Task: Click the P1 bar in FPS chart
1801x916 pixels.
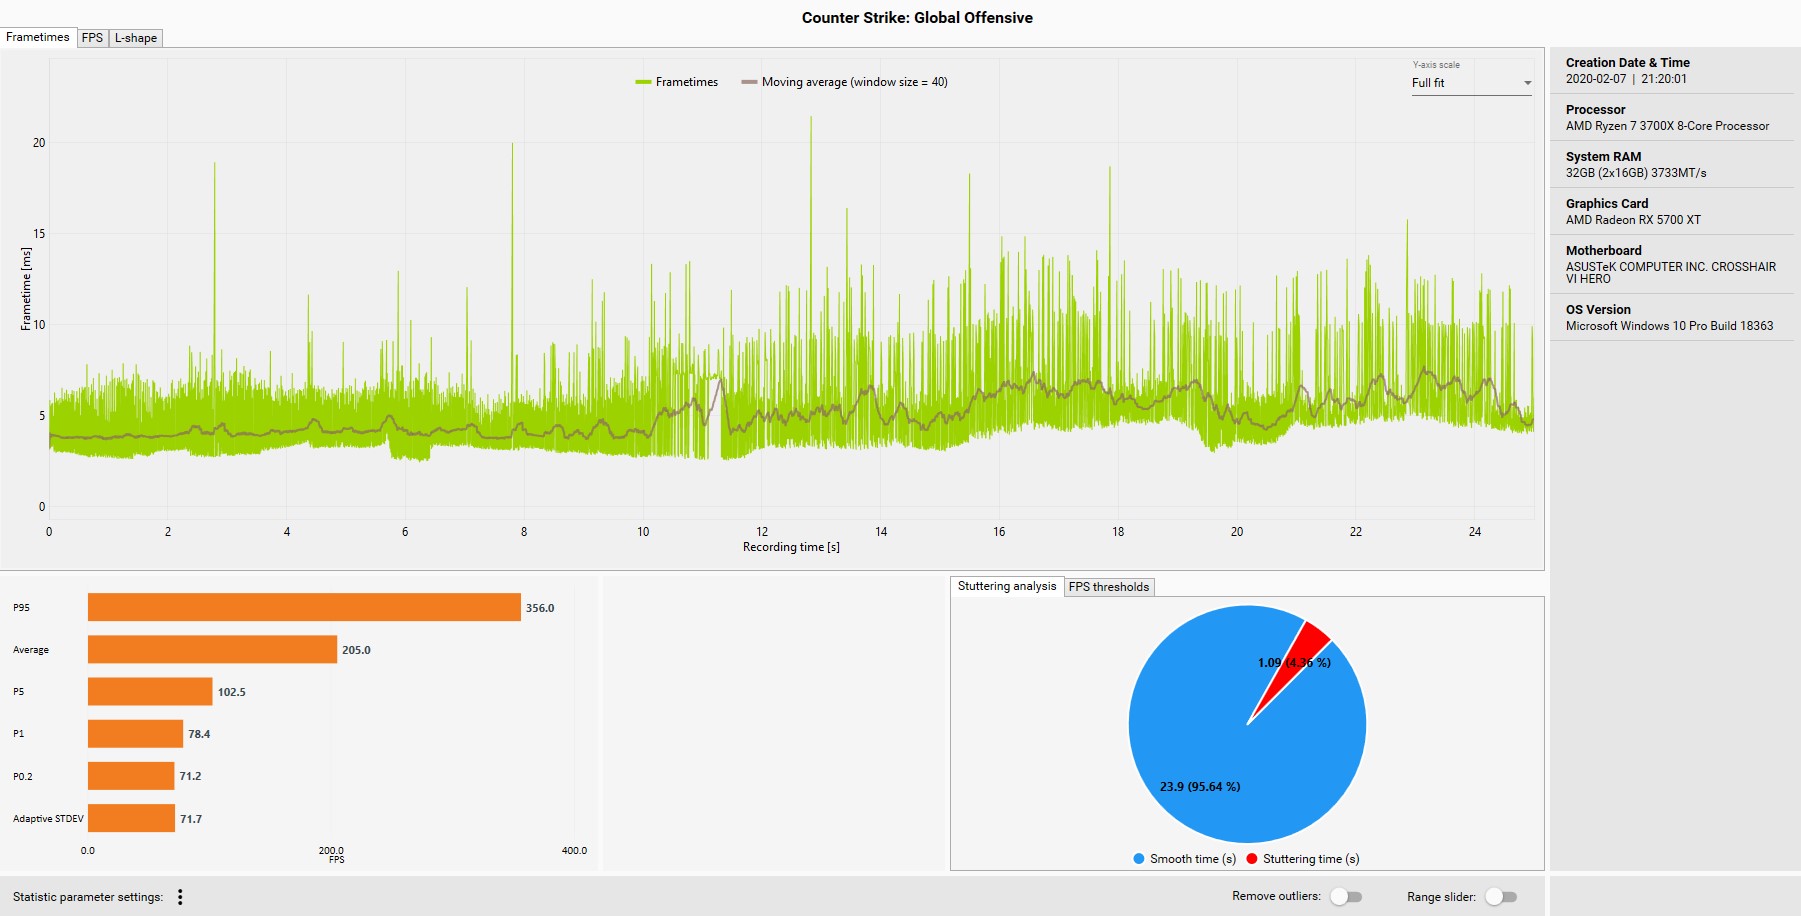Action: (x=135, y=733)
